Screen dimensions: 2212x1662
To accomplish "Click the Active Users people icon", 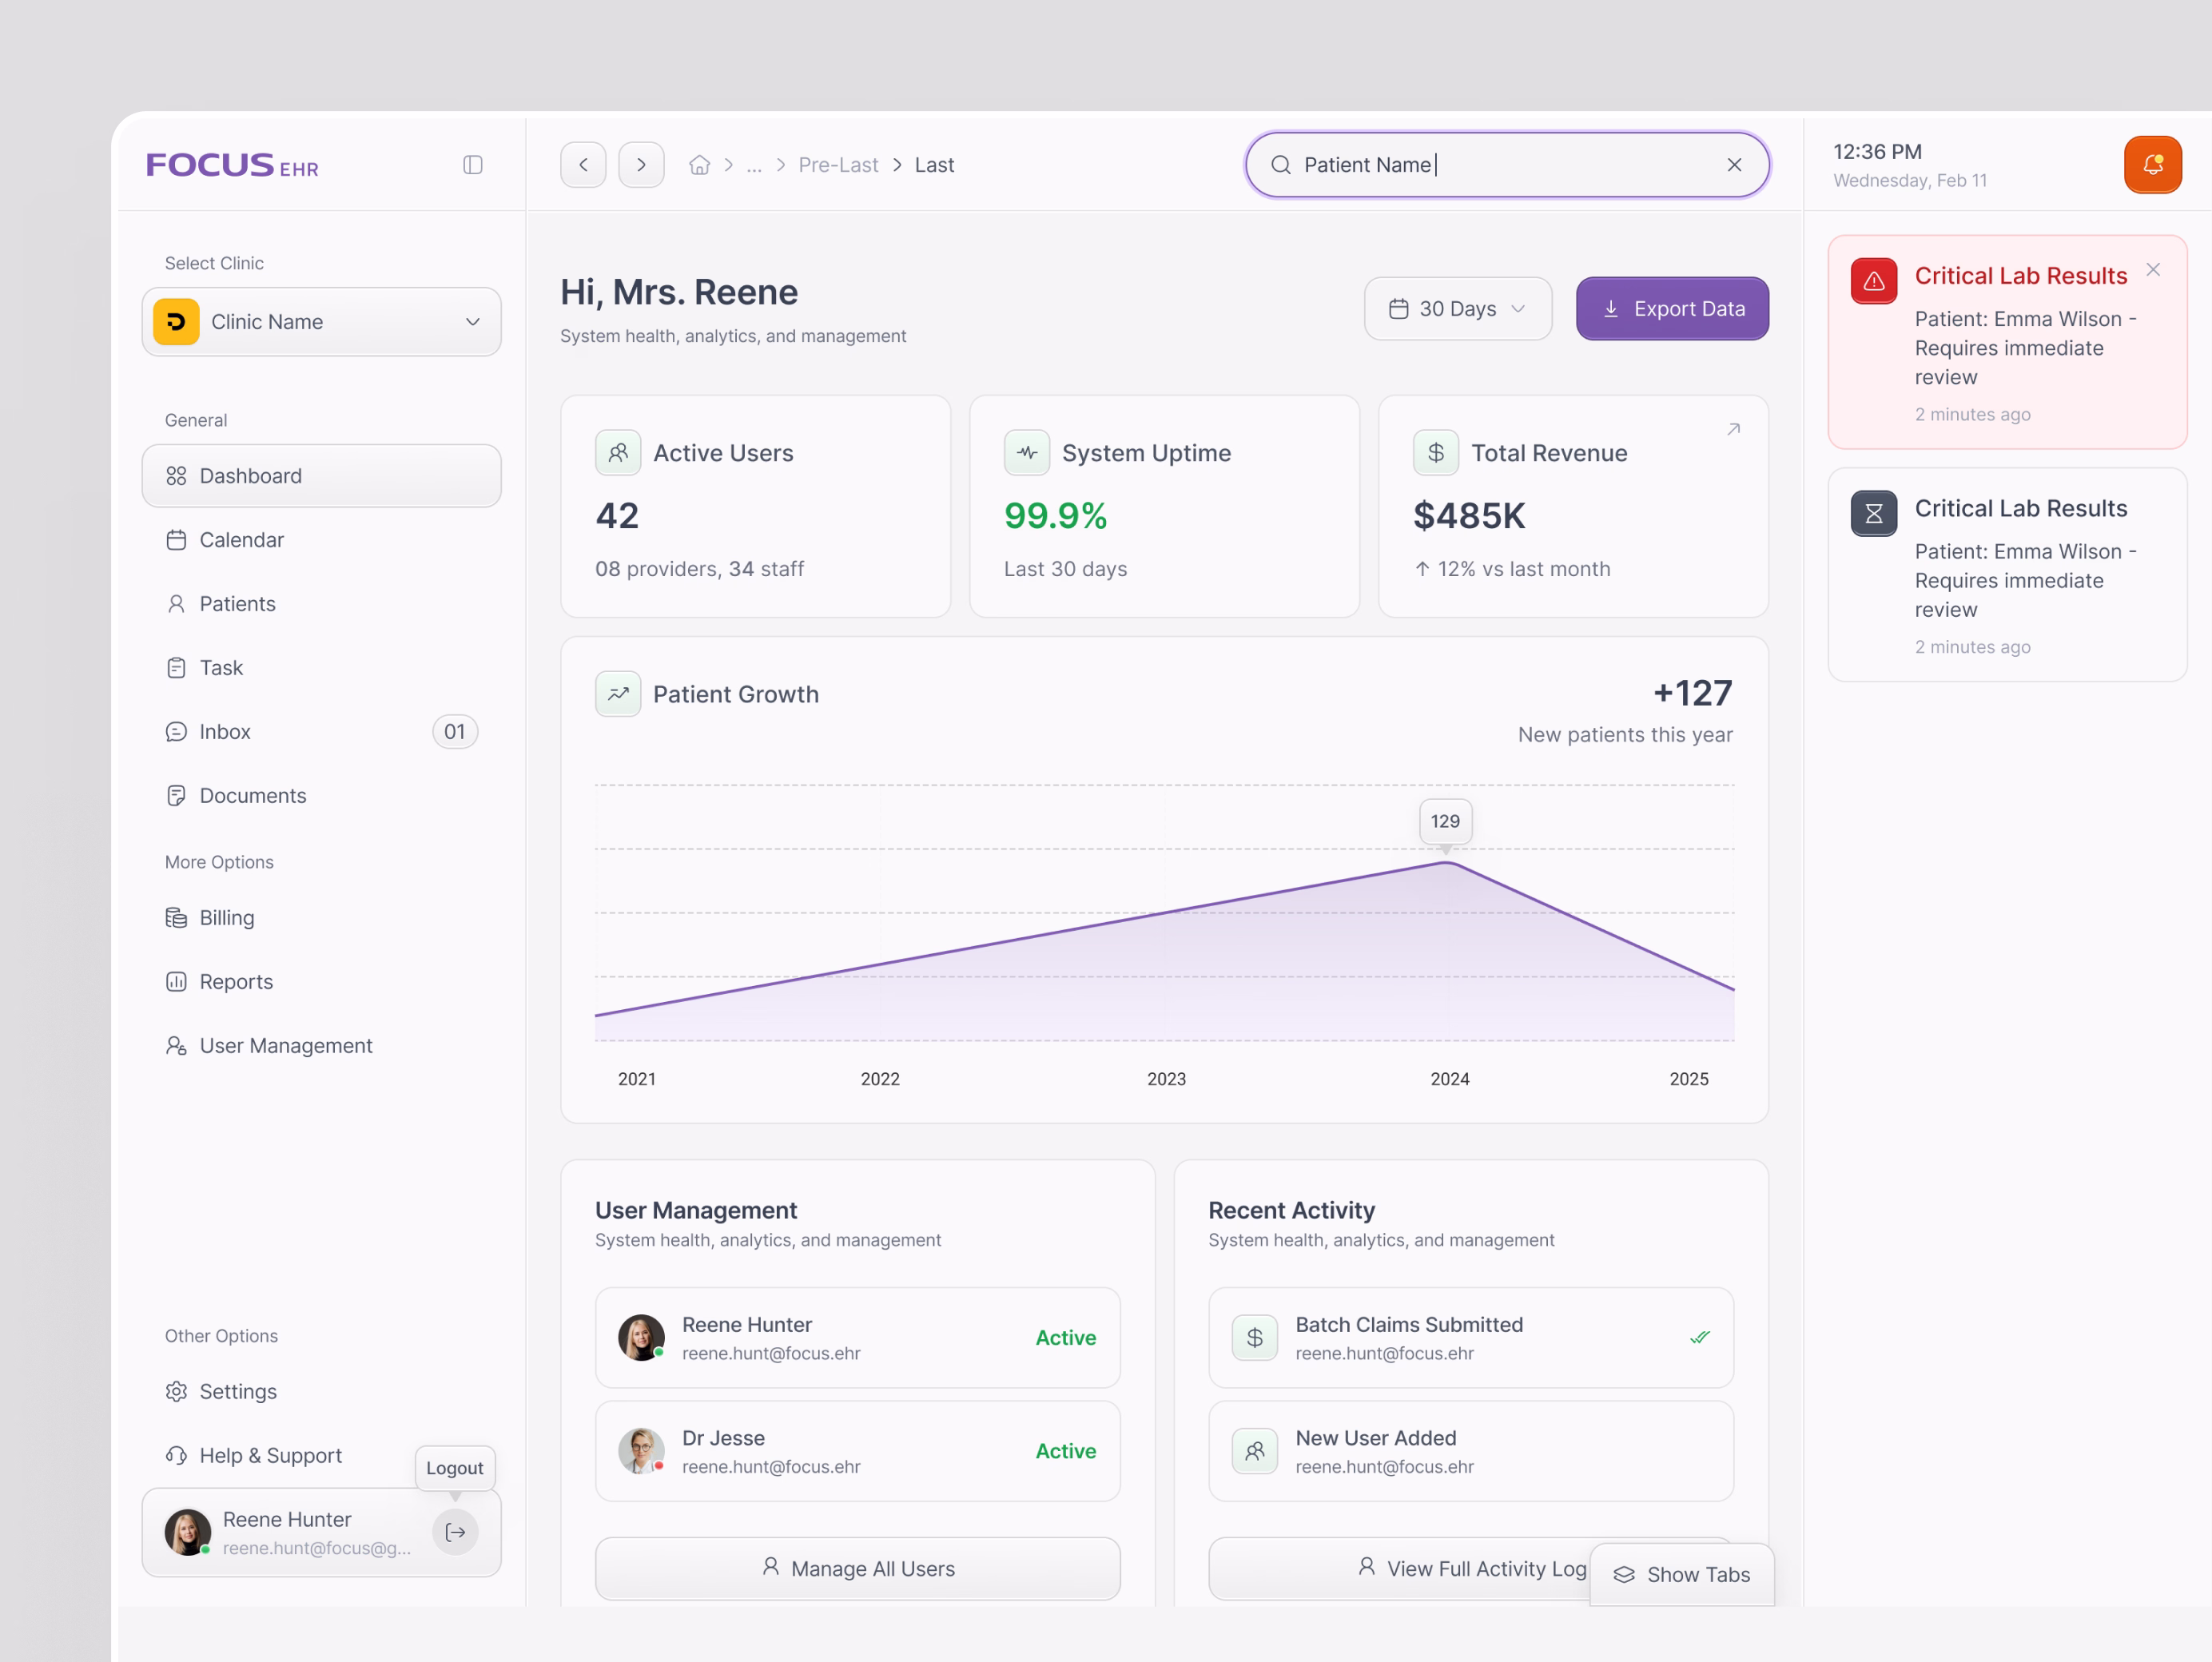I will 618,453.
